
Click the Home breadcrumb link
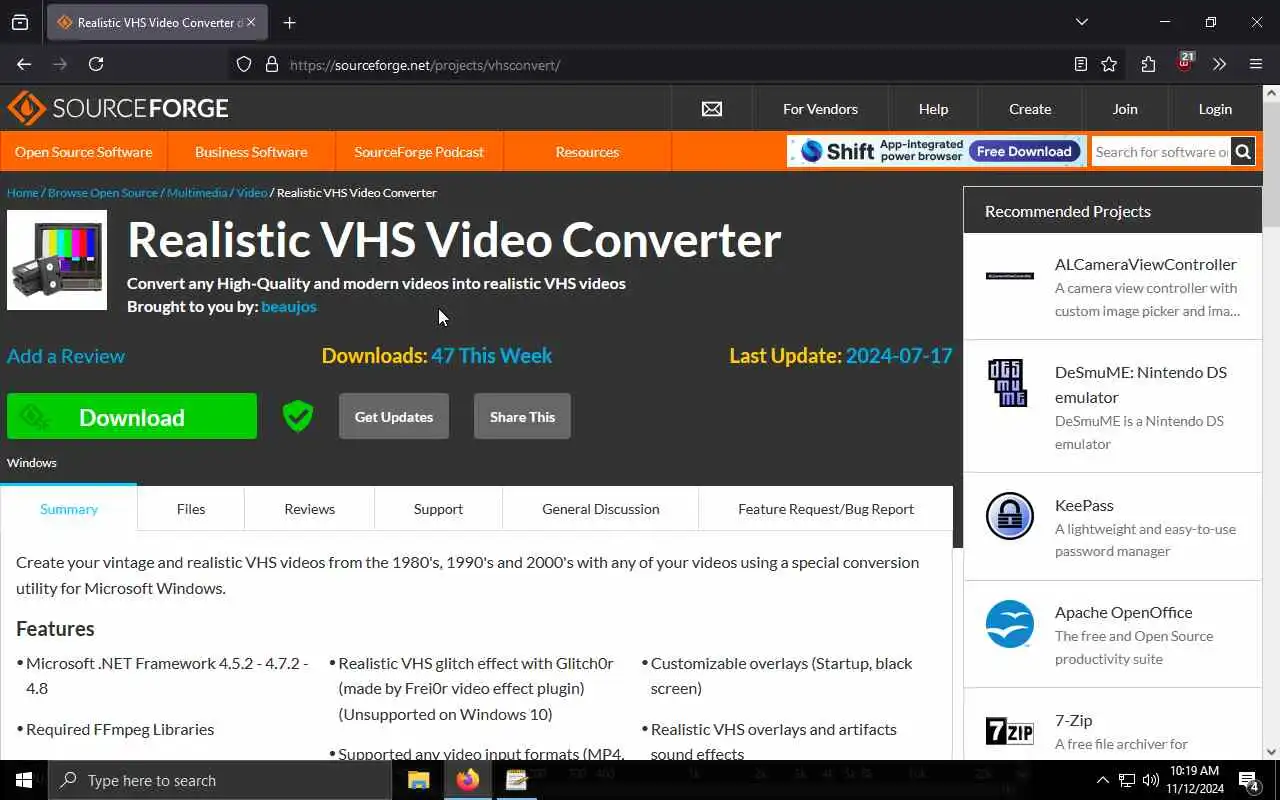(x=22, y=192)
